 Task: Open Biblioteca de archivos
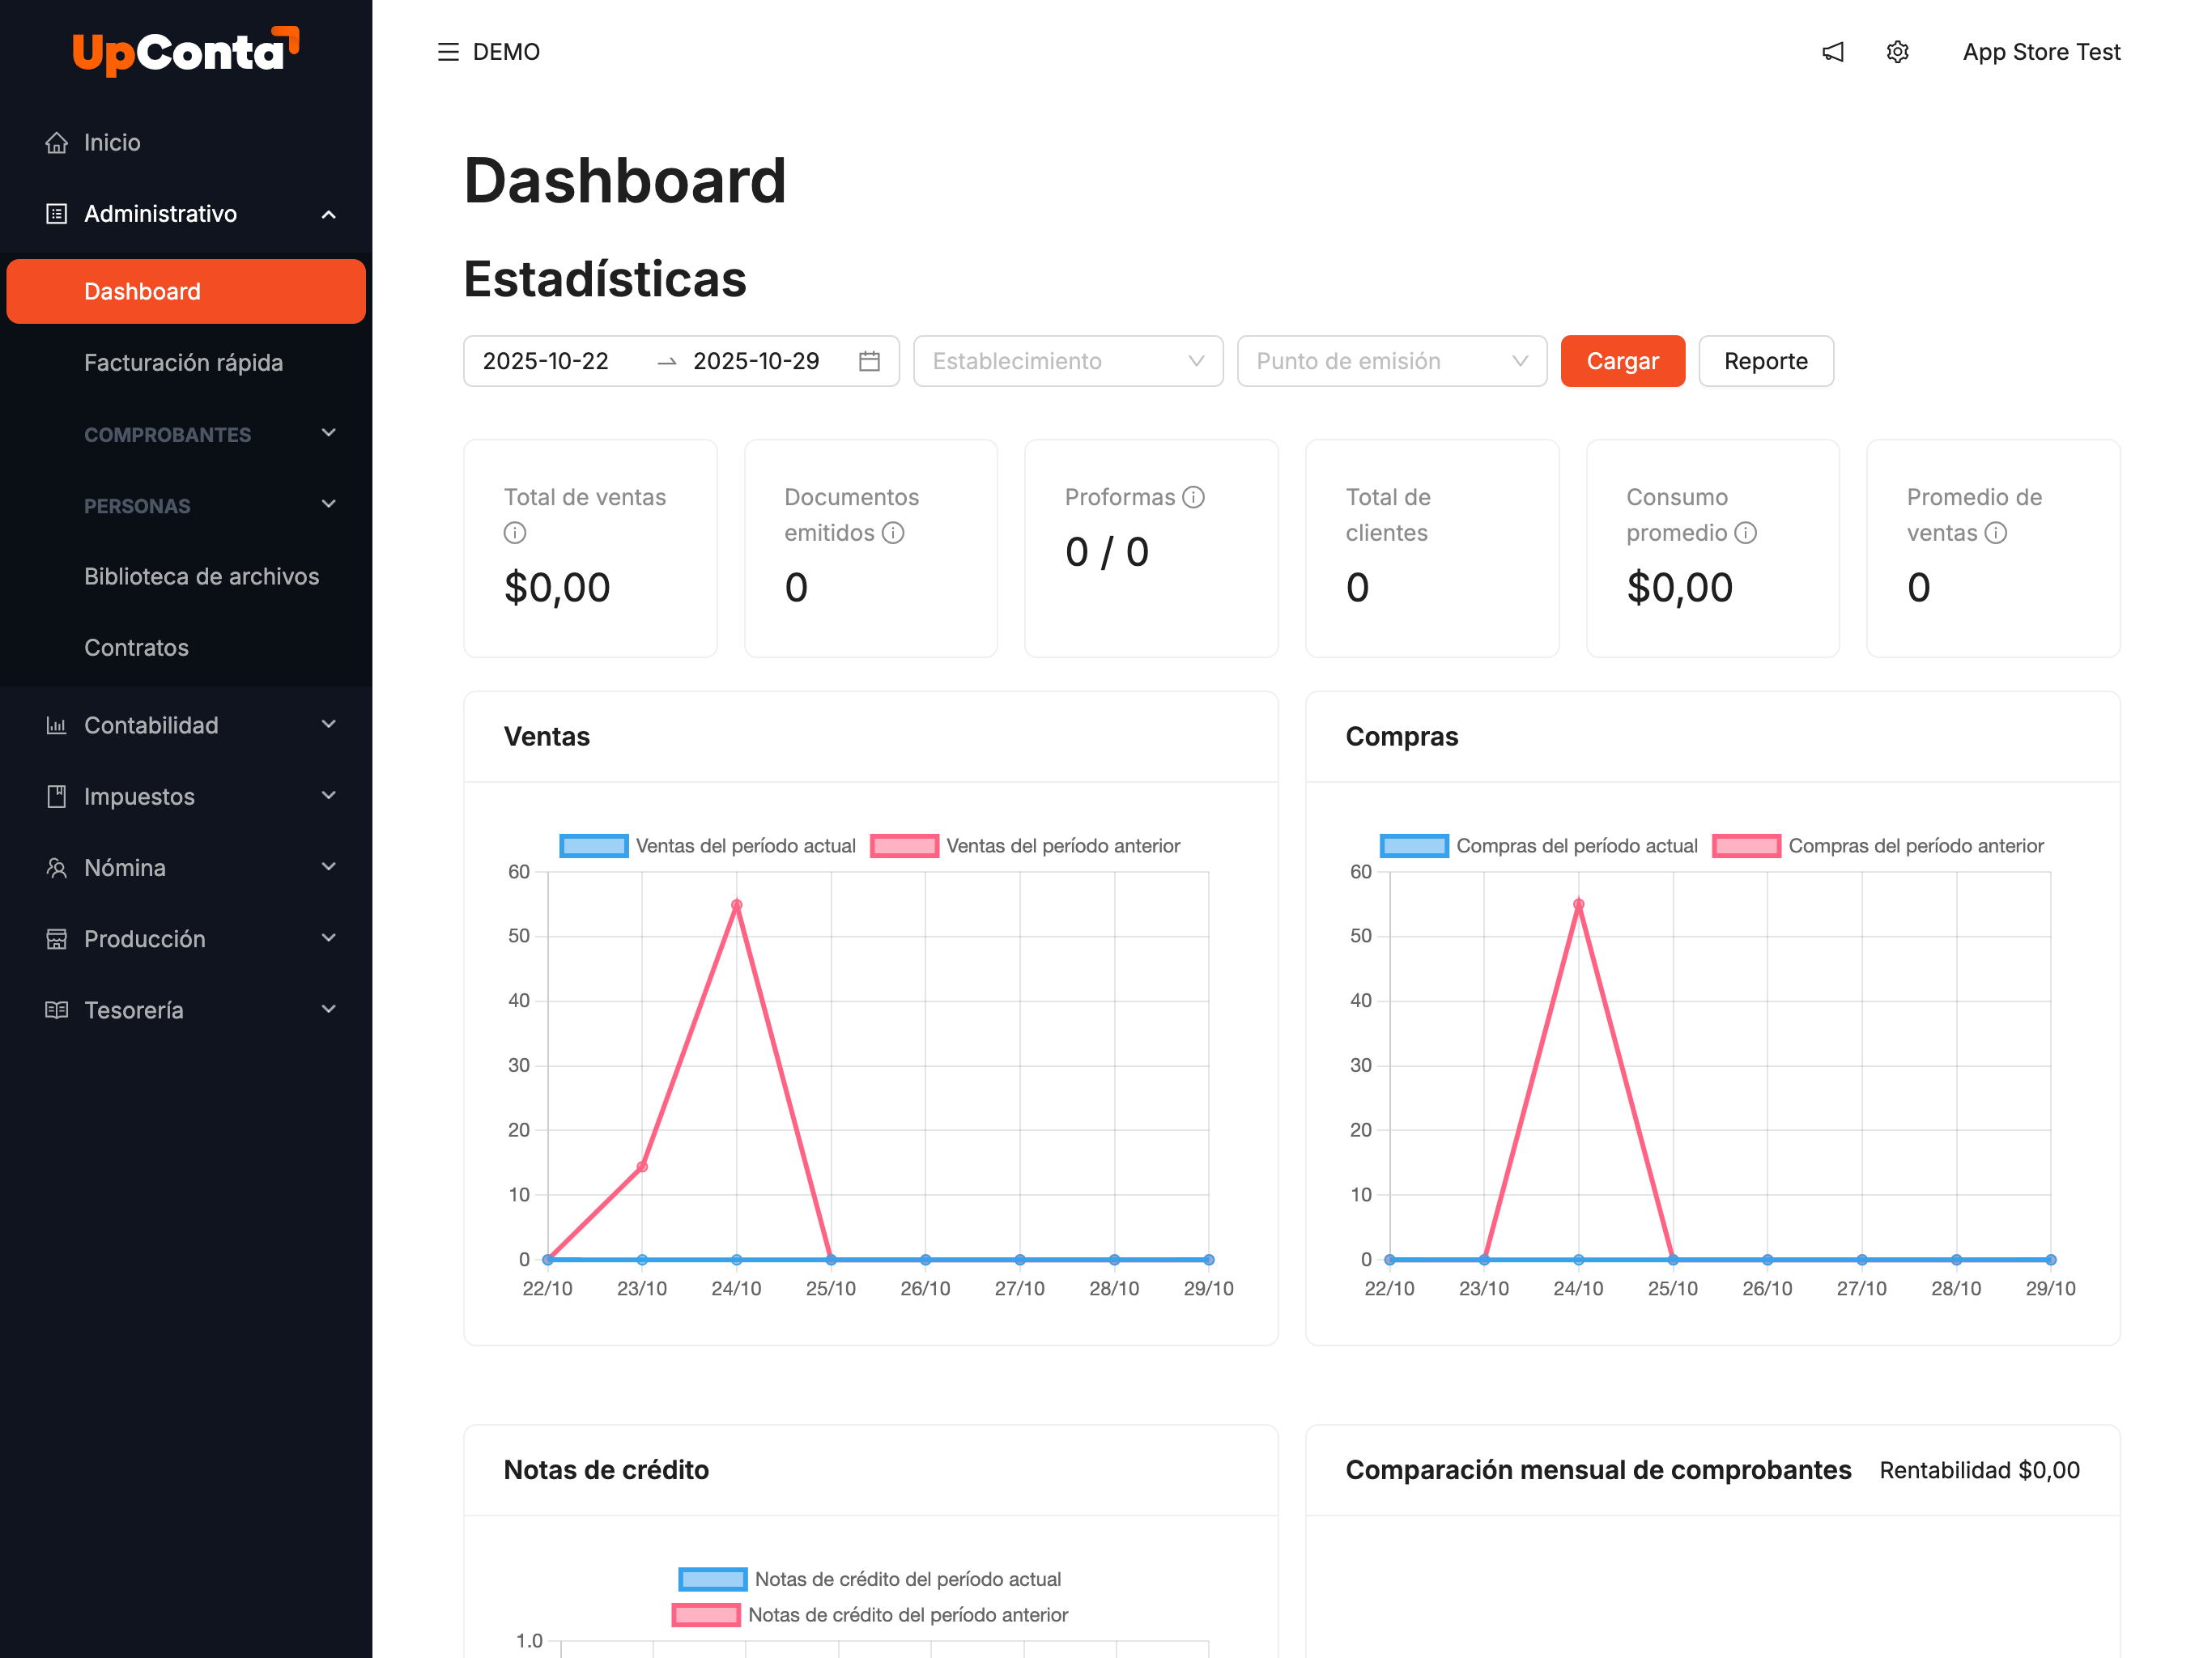click(186, 577)
